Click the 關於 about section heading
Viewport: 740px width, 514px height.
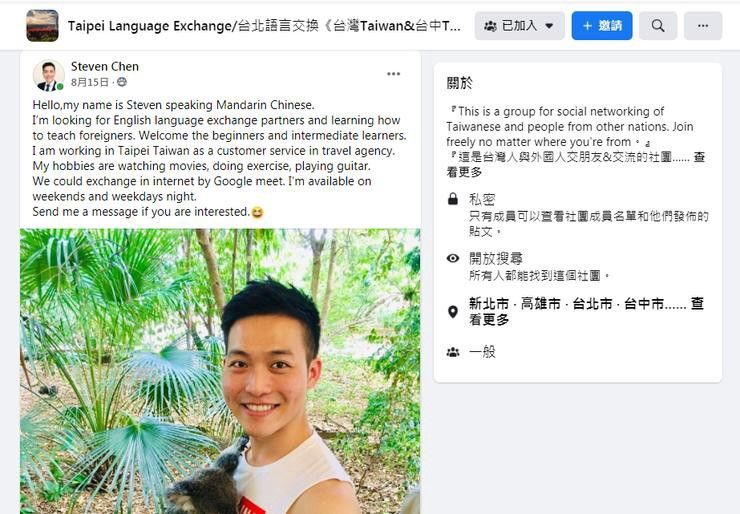[x=459, y=83]
